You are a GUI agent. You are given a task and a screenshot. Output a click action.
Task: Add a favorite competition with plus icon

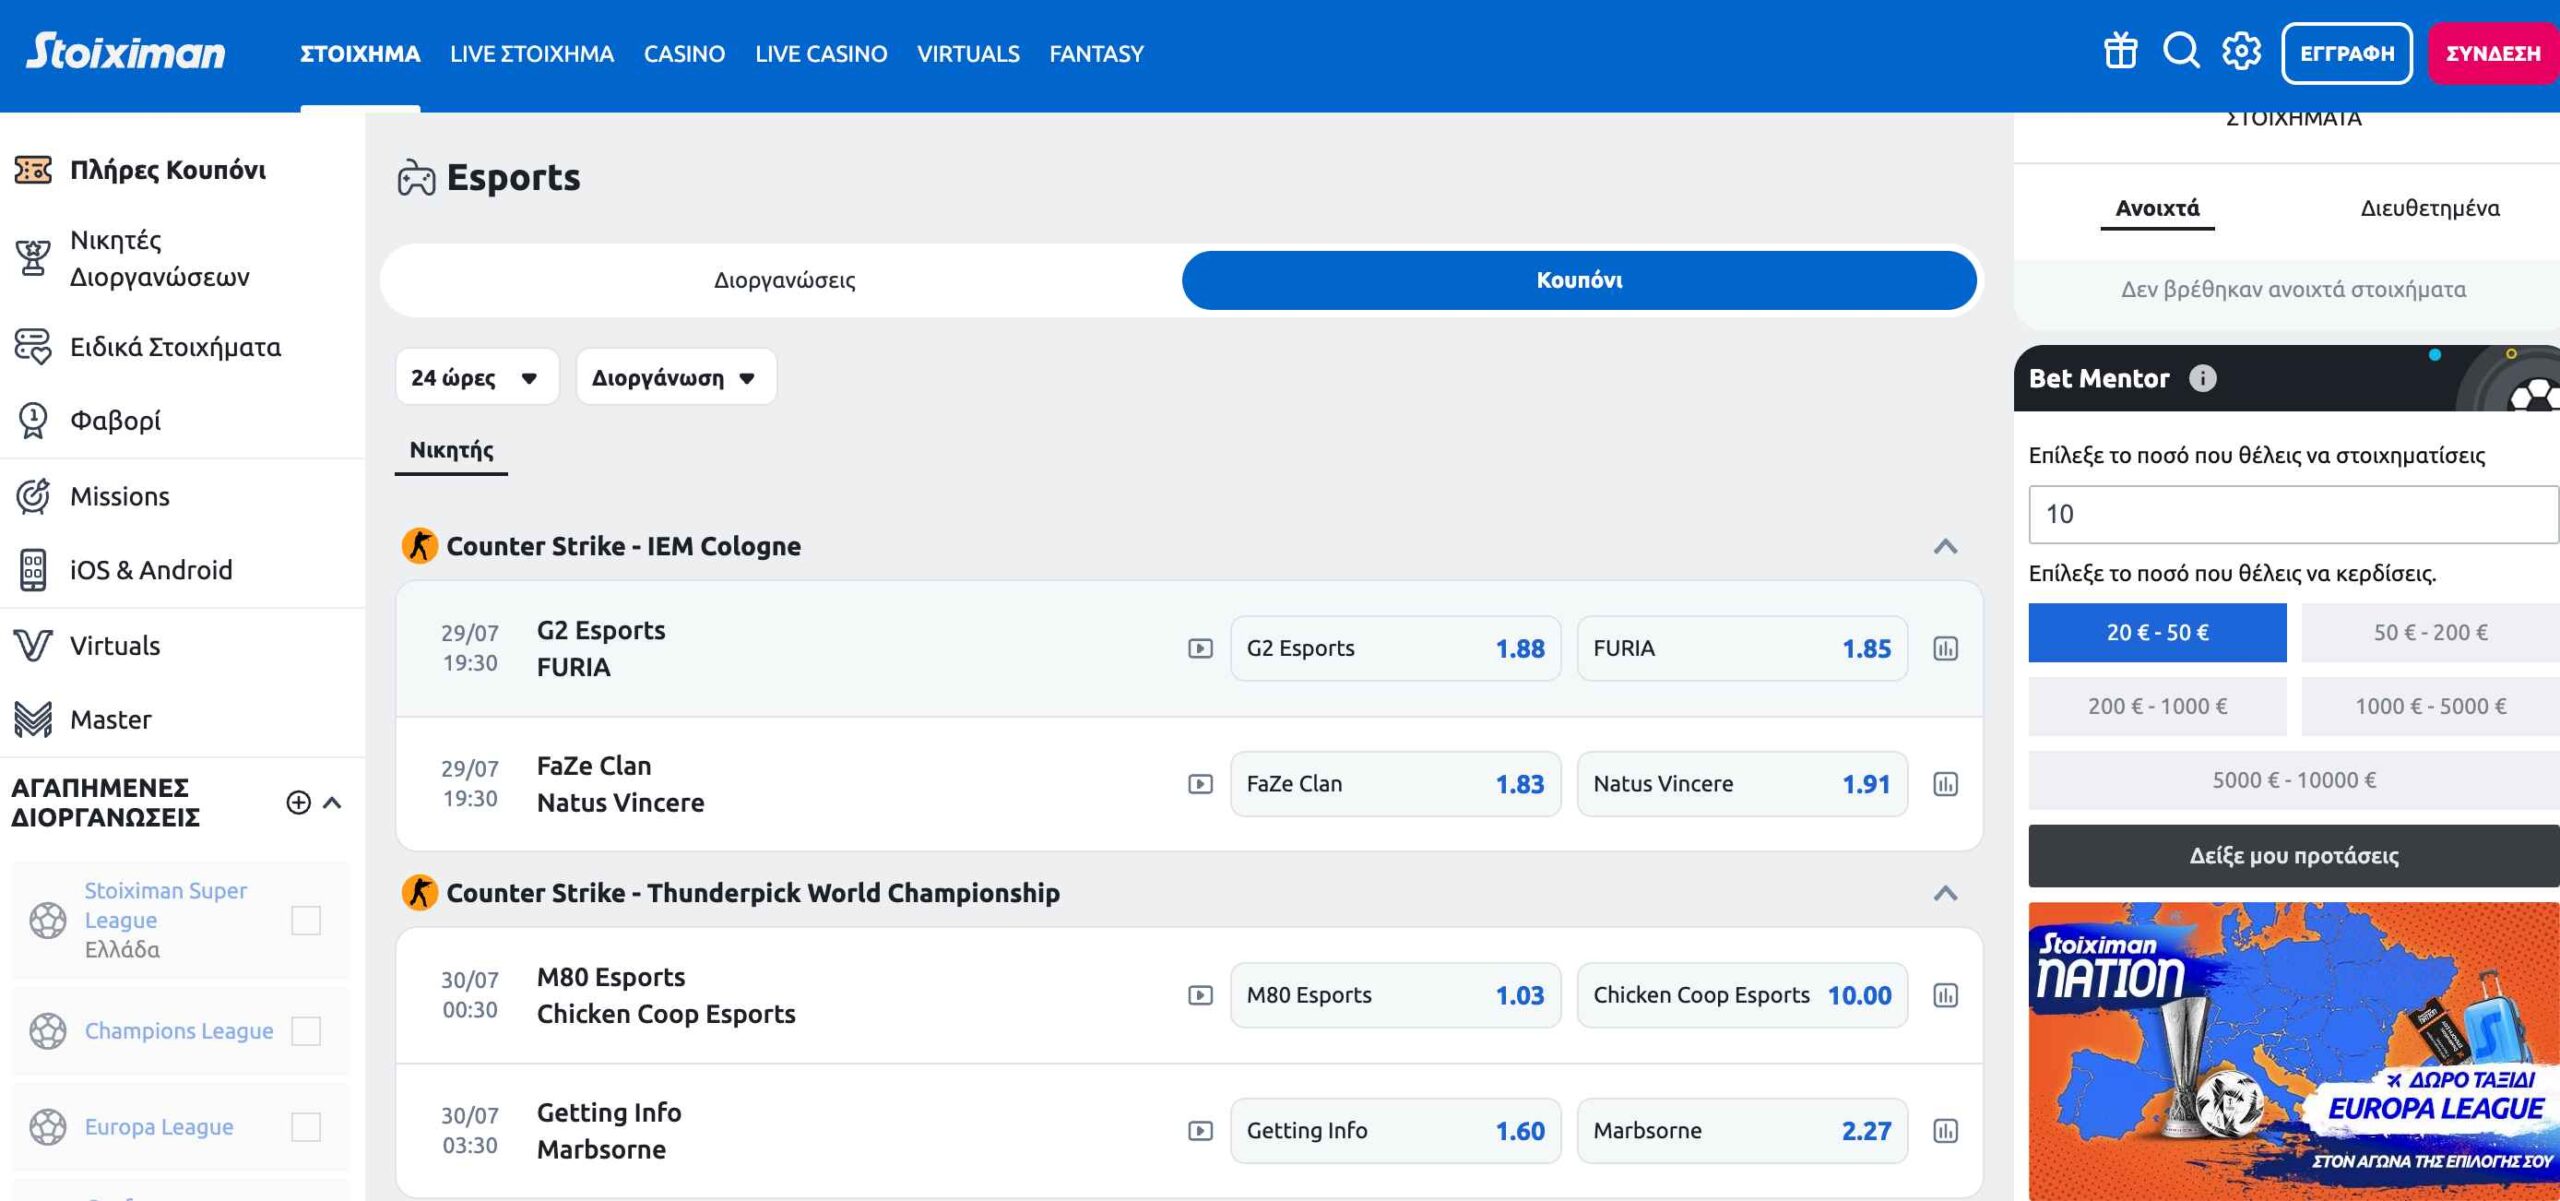click(x=298, y=802)
